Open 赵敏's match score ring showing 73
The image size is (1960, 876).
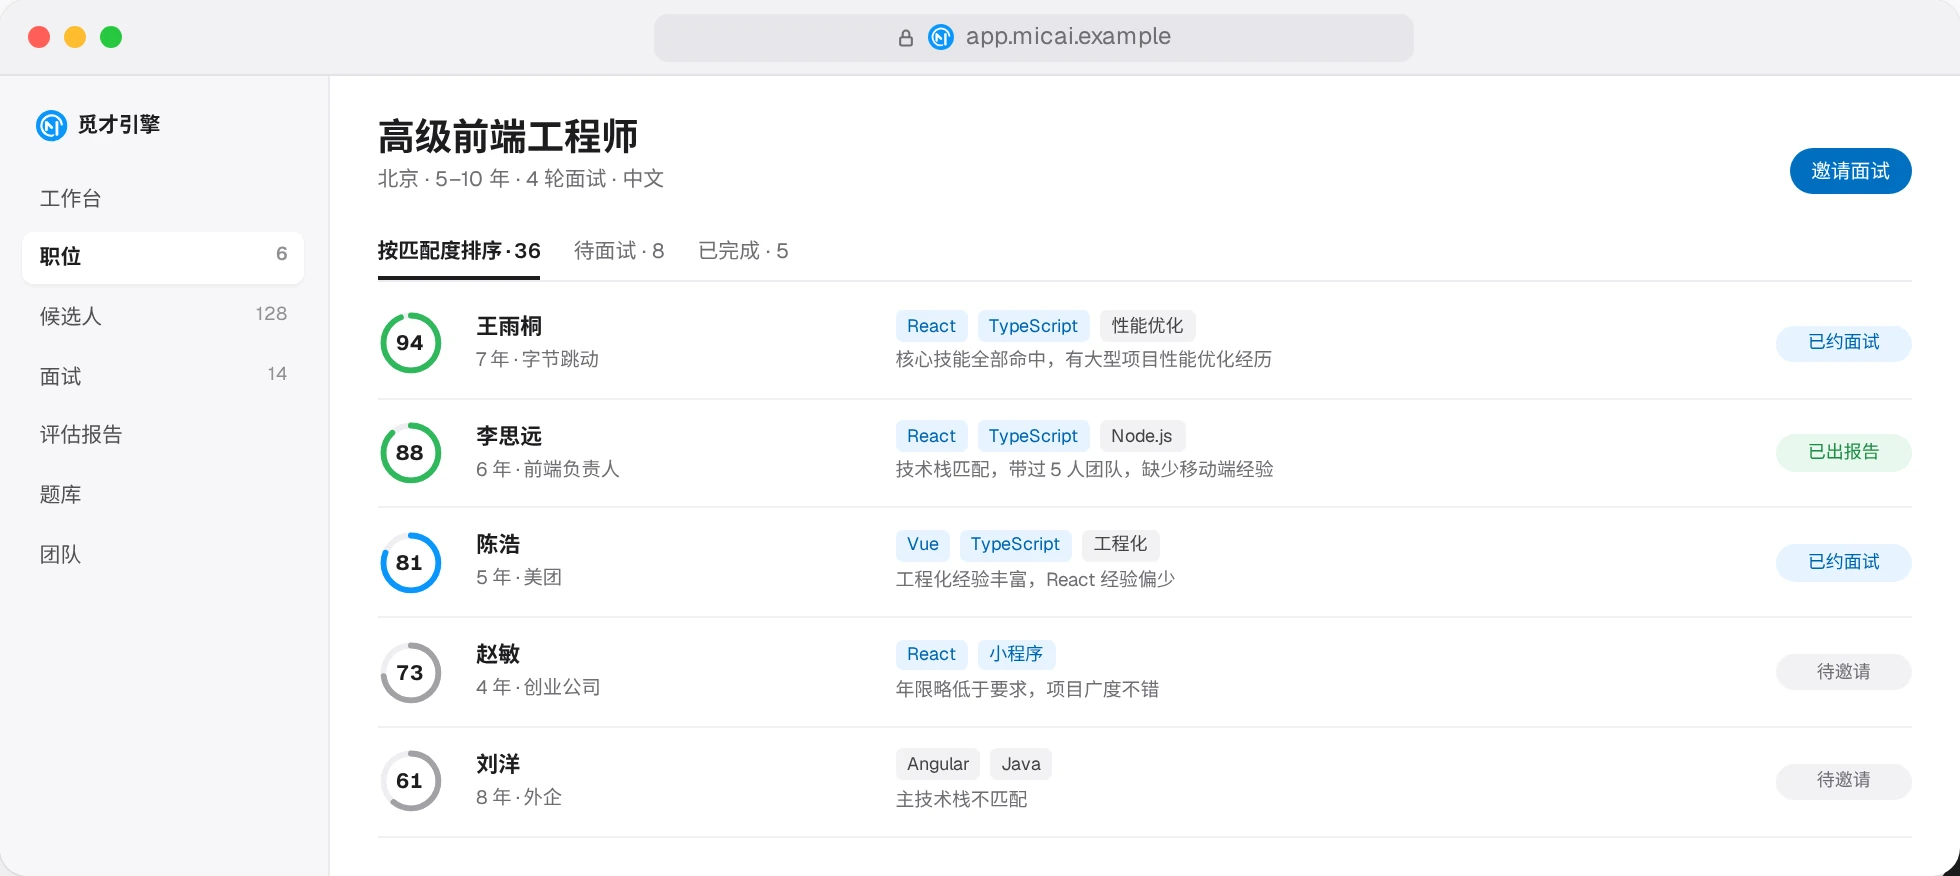tap(410, 673)
